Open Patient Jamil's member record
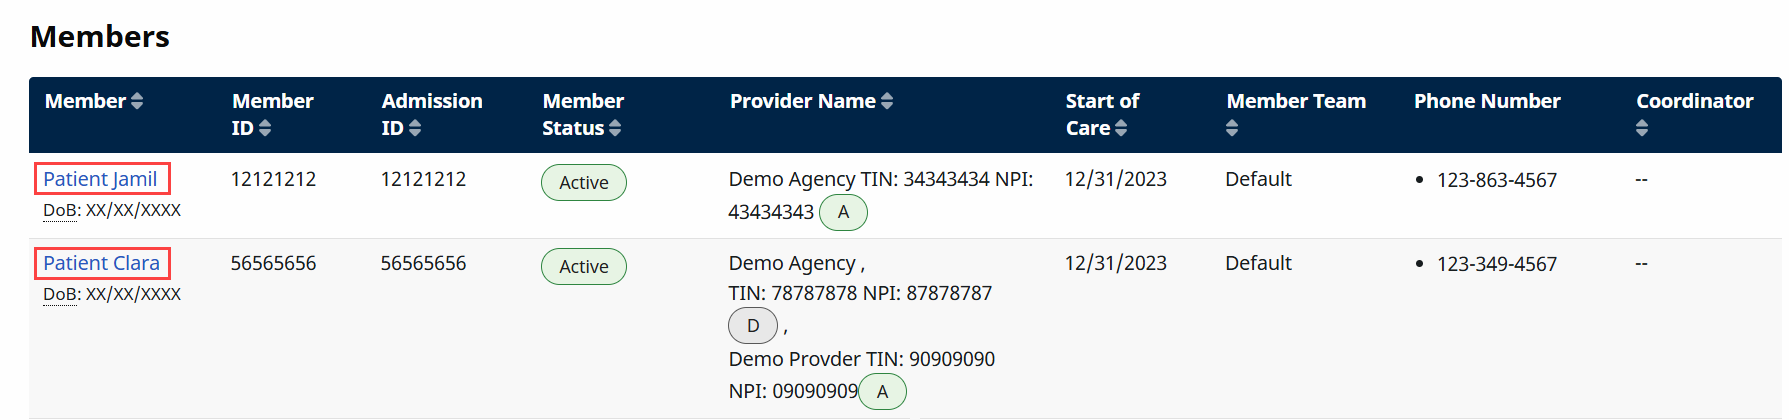Image resolution: width=1789 pixels, height=420 pixels. pyautogui.click(x=100, y=179)
